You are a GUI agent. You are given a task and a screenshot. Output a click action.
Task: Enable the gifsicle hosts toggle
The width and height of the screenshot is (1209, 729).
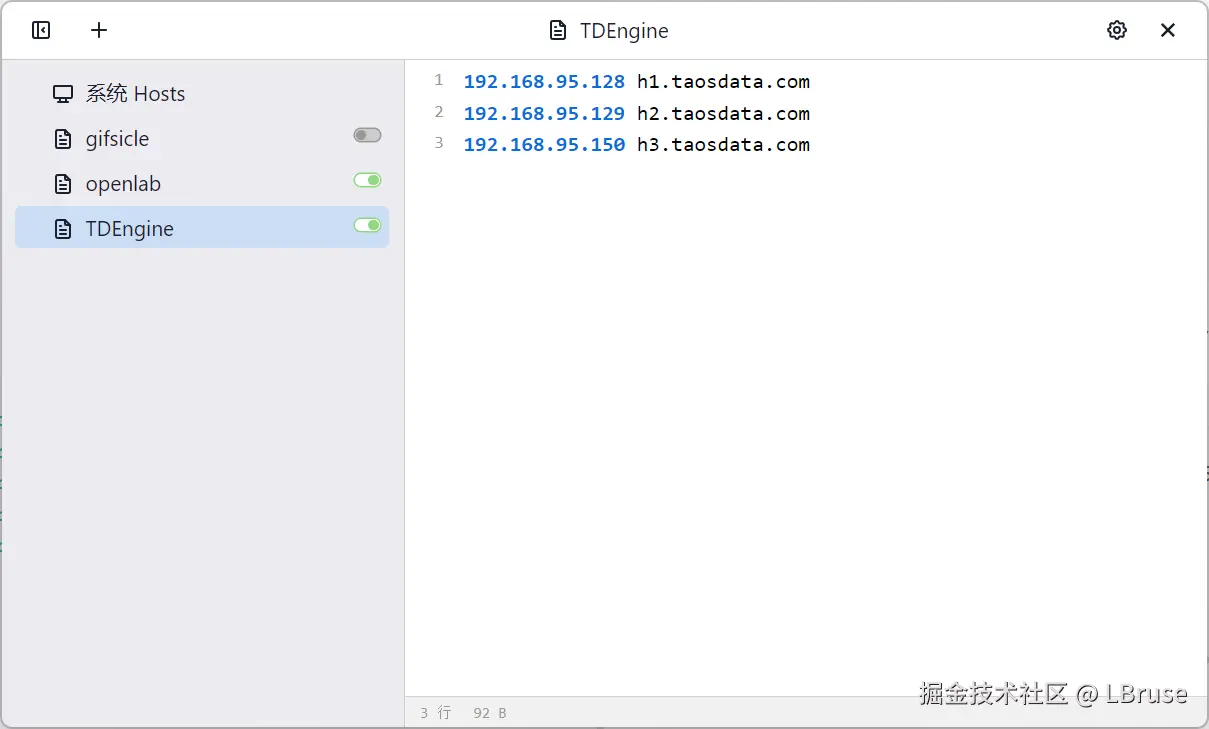click(x=367, y=135)
